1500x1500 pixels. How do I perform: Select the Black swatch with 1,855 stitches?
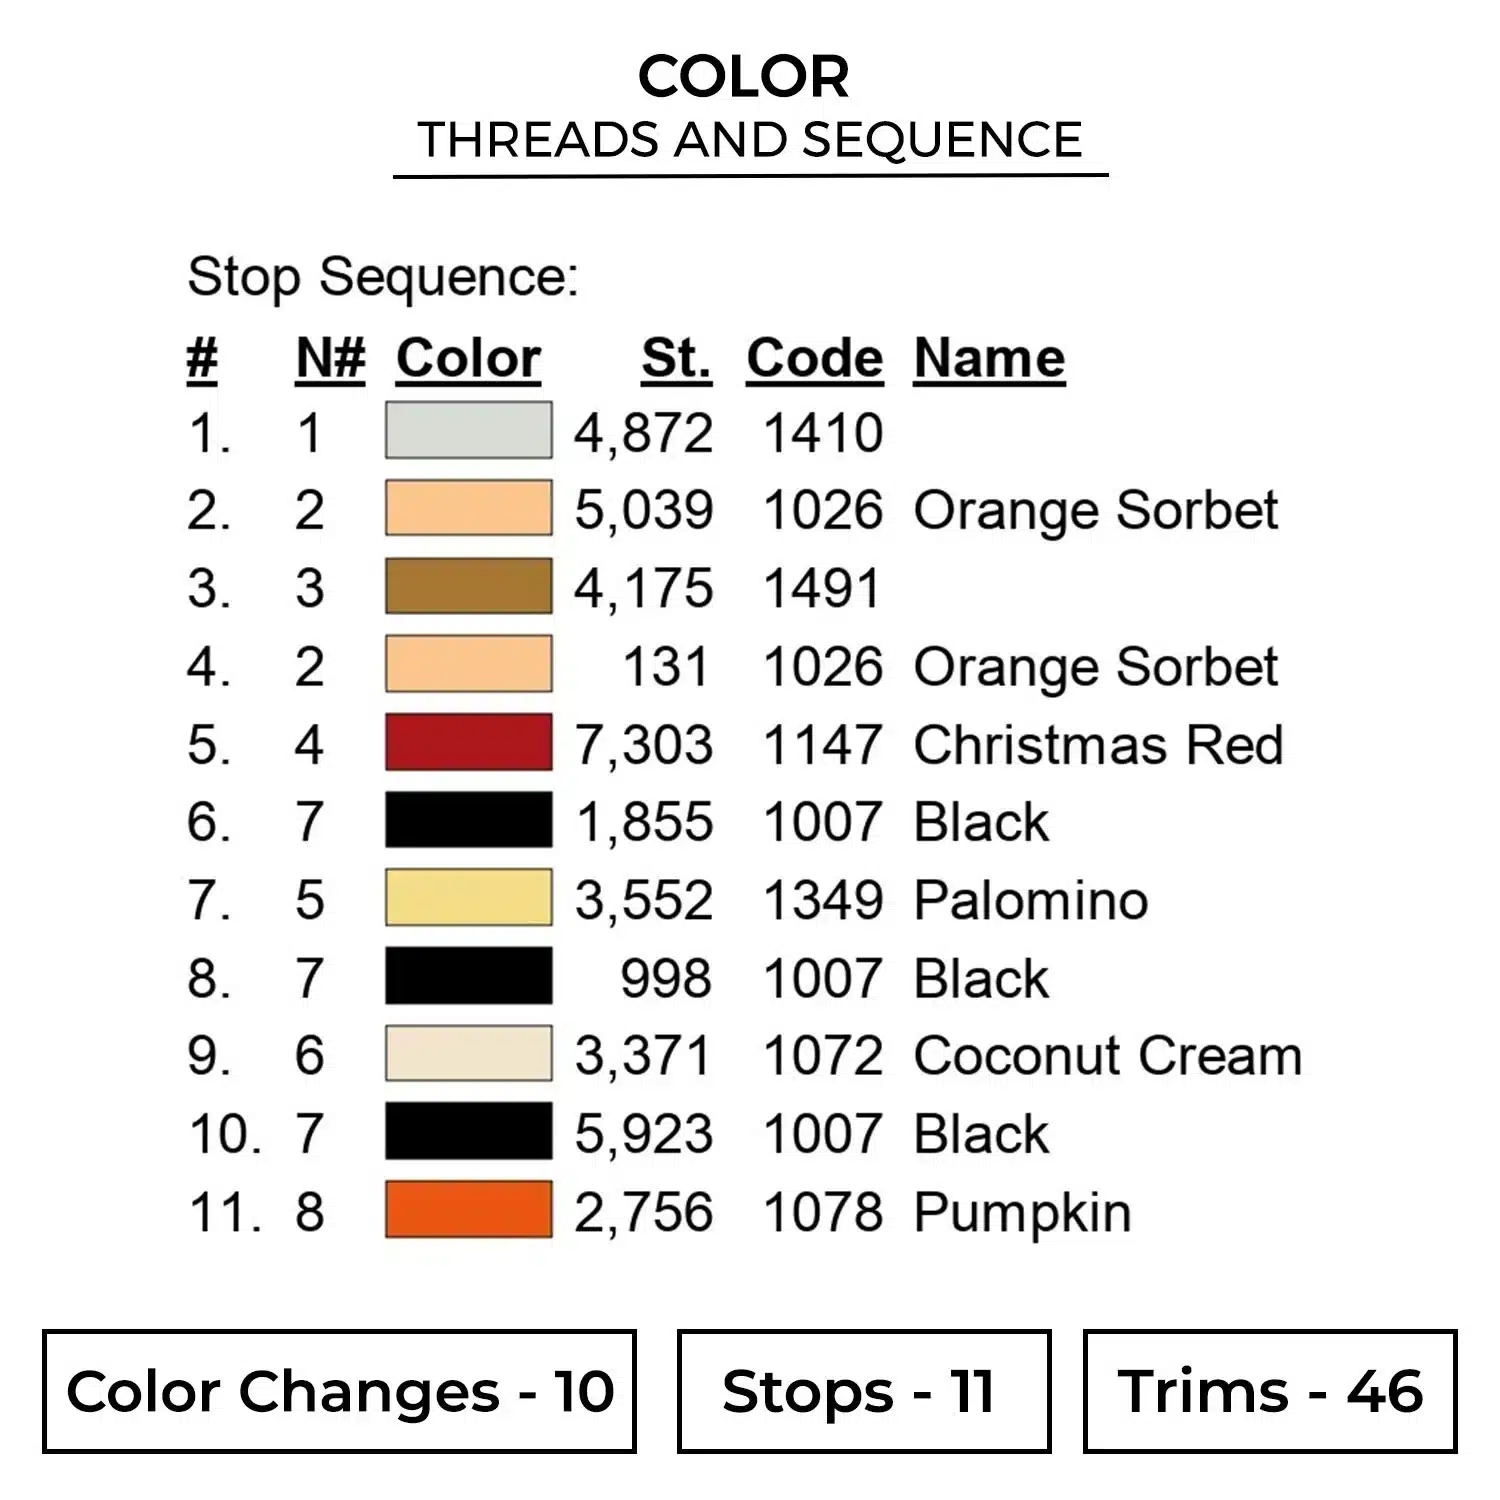click(x=468, y=820)
